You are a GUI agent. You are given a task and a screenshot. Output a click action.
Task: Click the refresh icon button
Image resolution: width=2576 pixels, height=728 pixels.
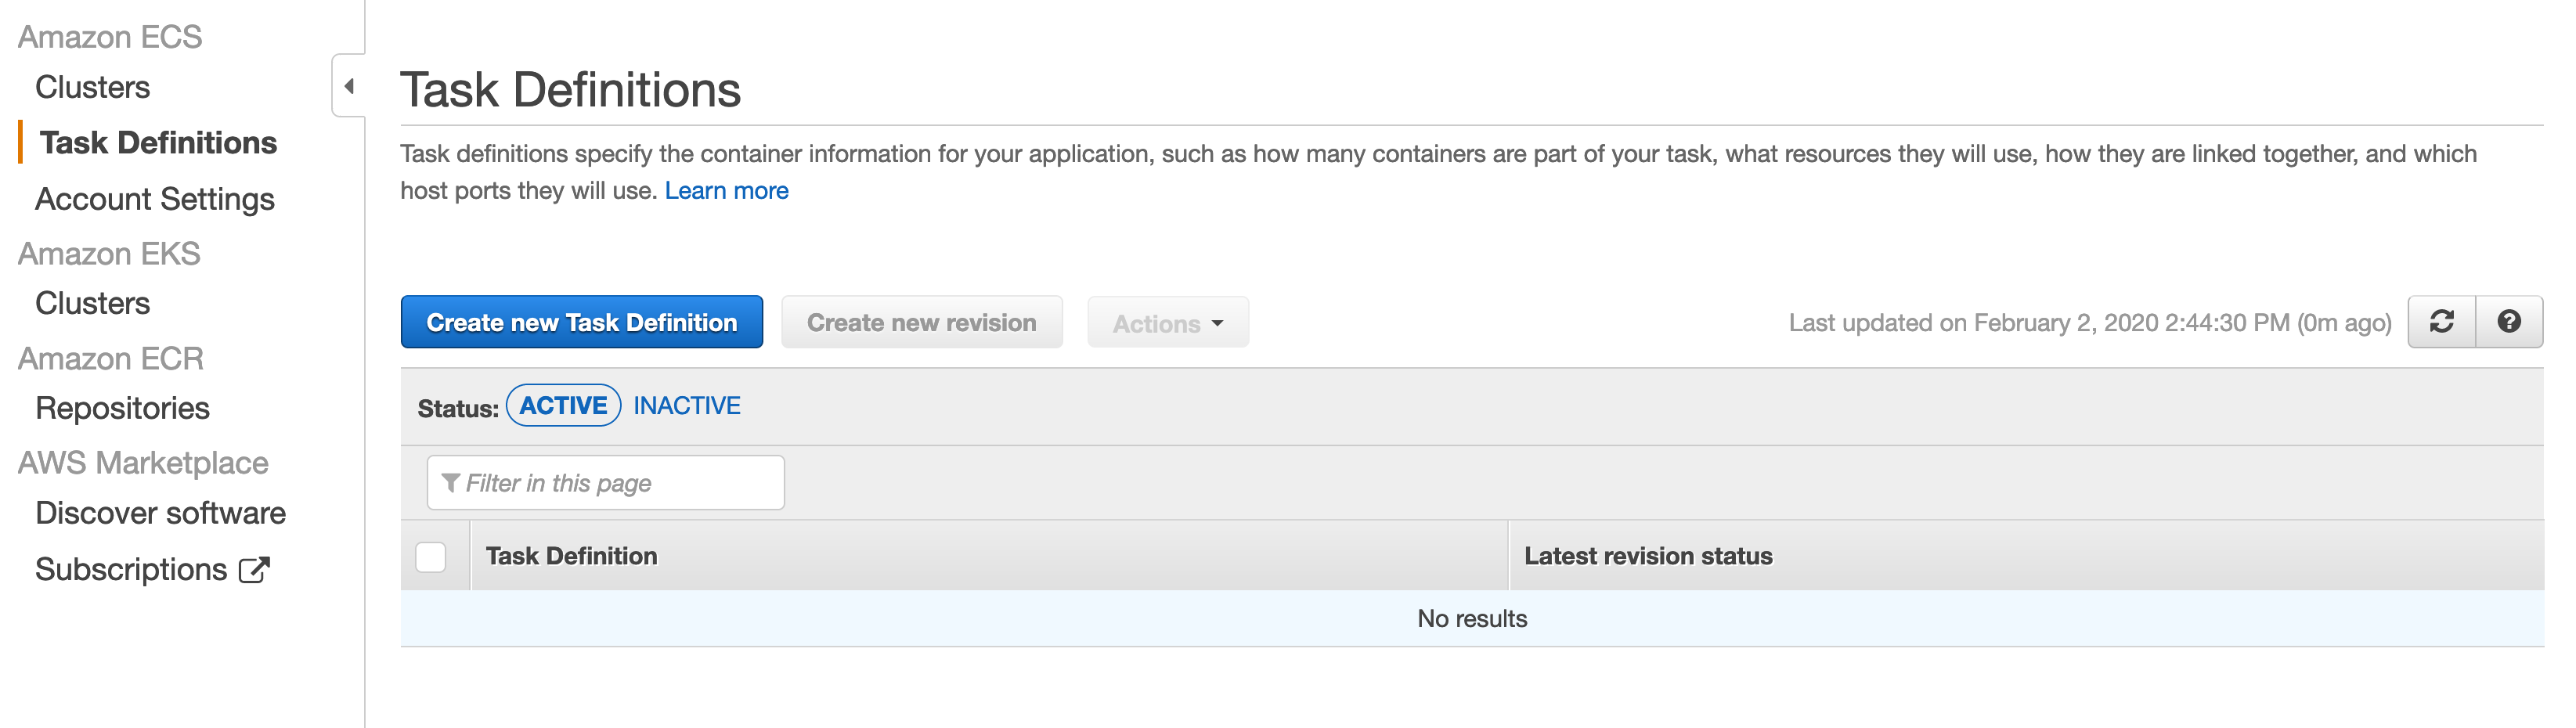coord(2441,322)
